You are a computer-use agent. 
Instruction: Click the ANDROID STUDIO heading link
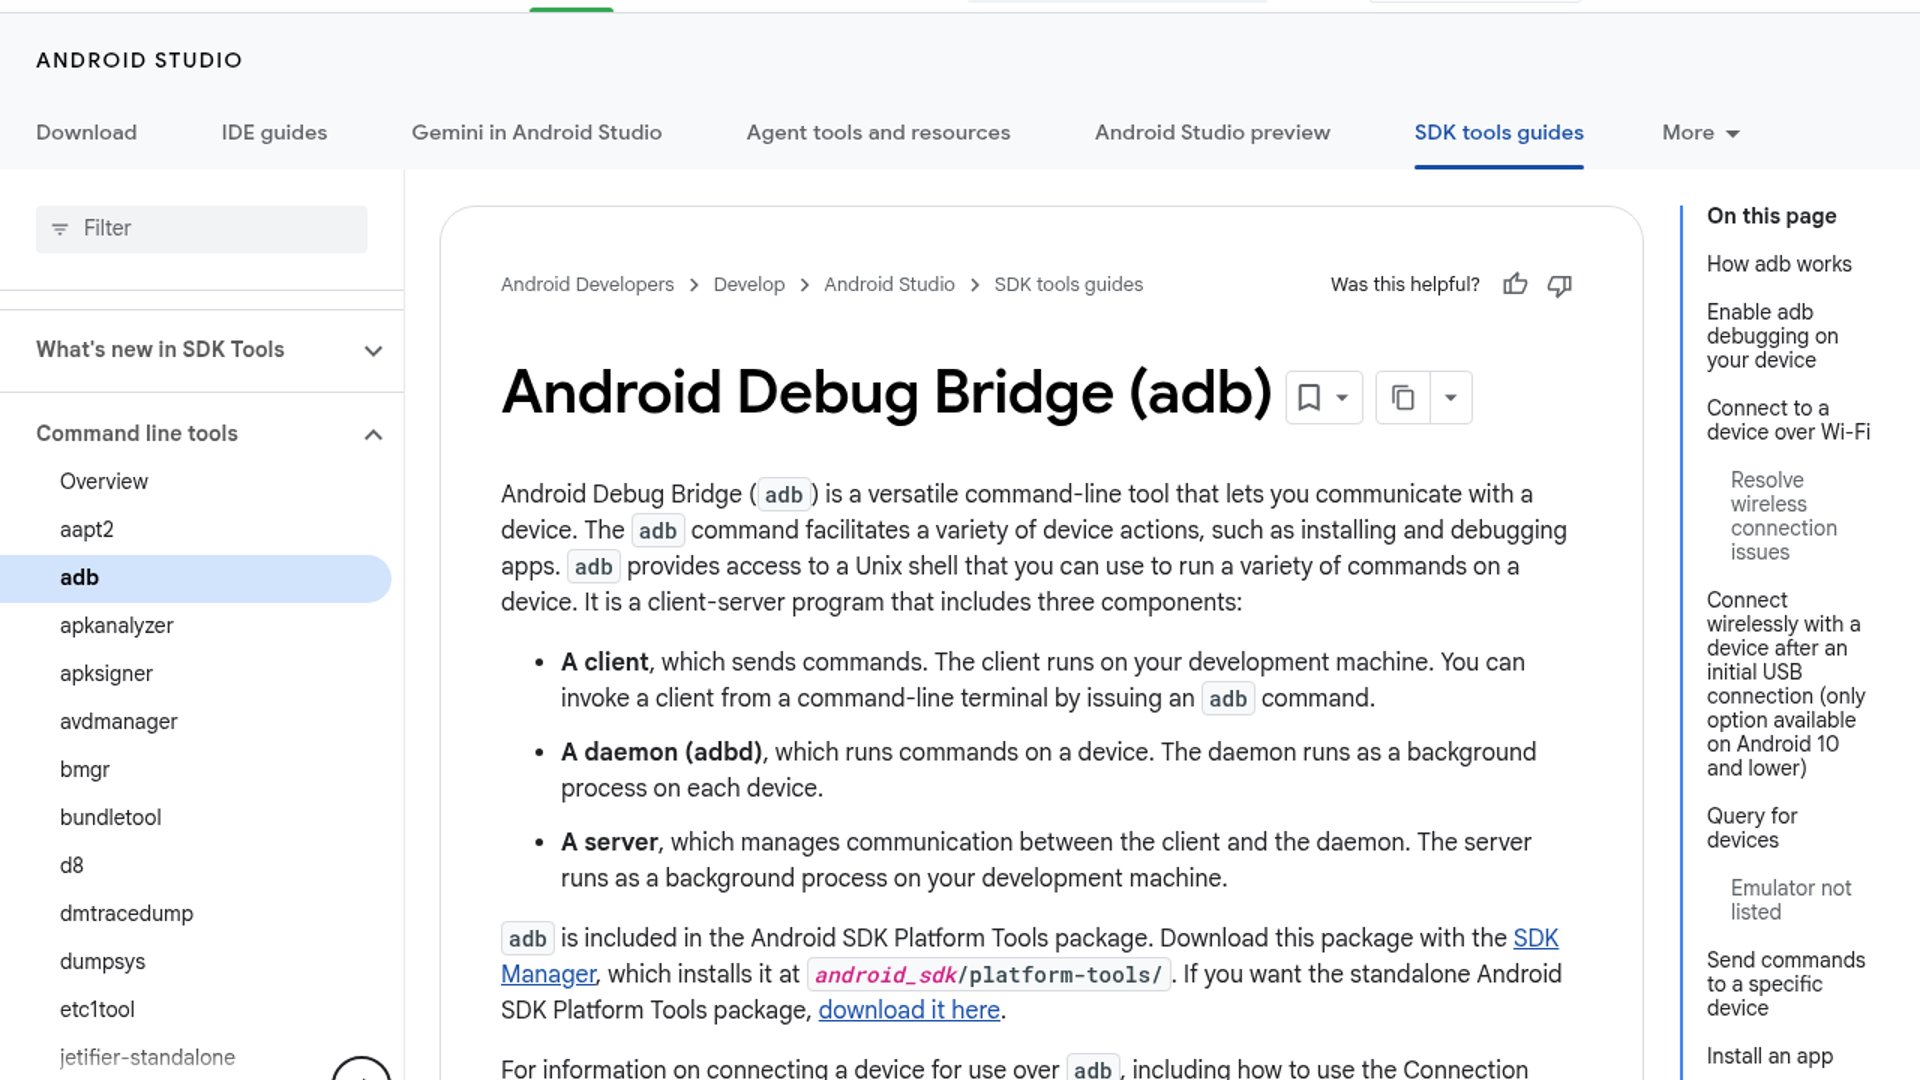click(x=139, y=60)
